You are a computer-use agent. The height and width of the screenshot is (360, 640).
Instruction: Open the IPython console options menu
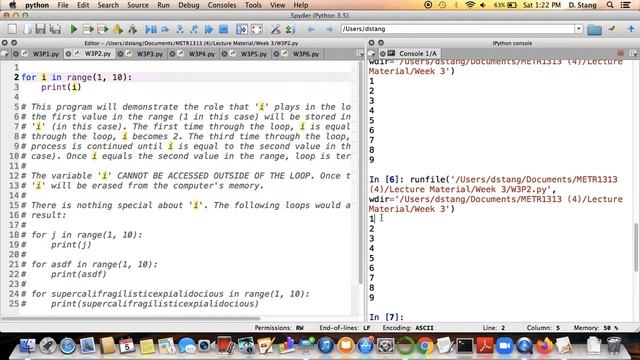(633, 53)
